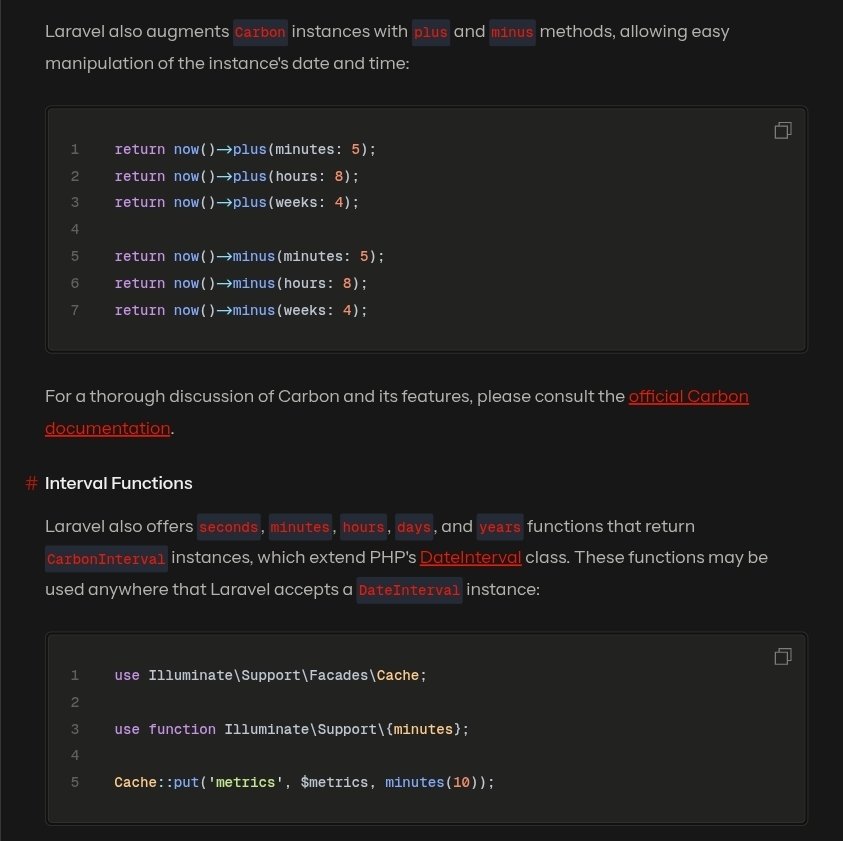Image resolution: width=843 pixels, height=841 pixels.
Task: Click the inline 'plus' code tag
Action: (431, 32)
